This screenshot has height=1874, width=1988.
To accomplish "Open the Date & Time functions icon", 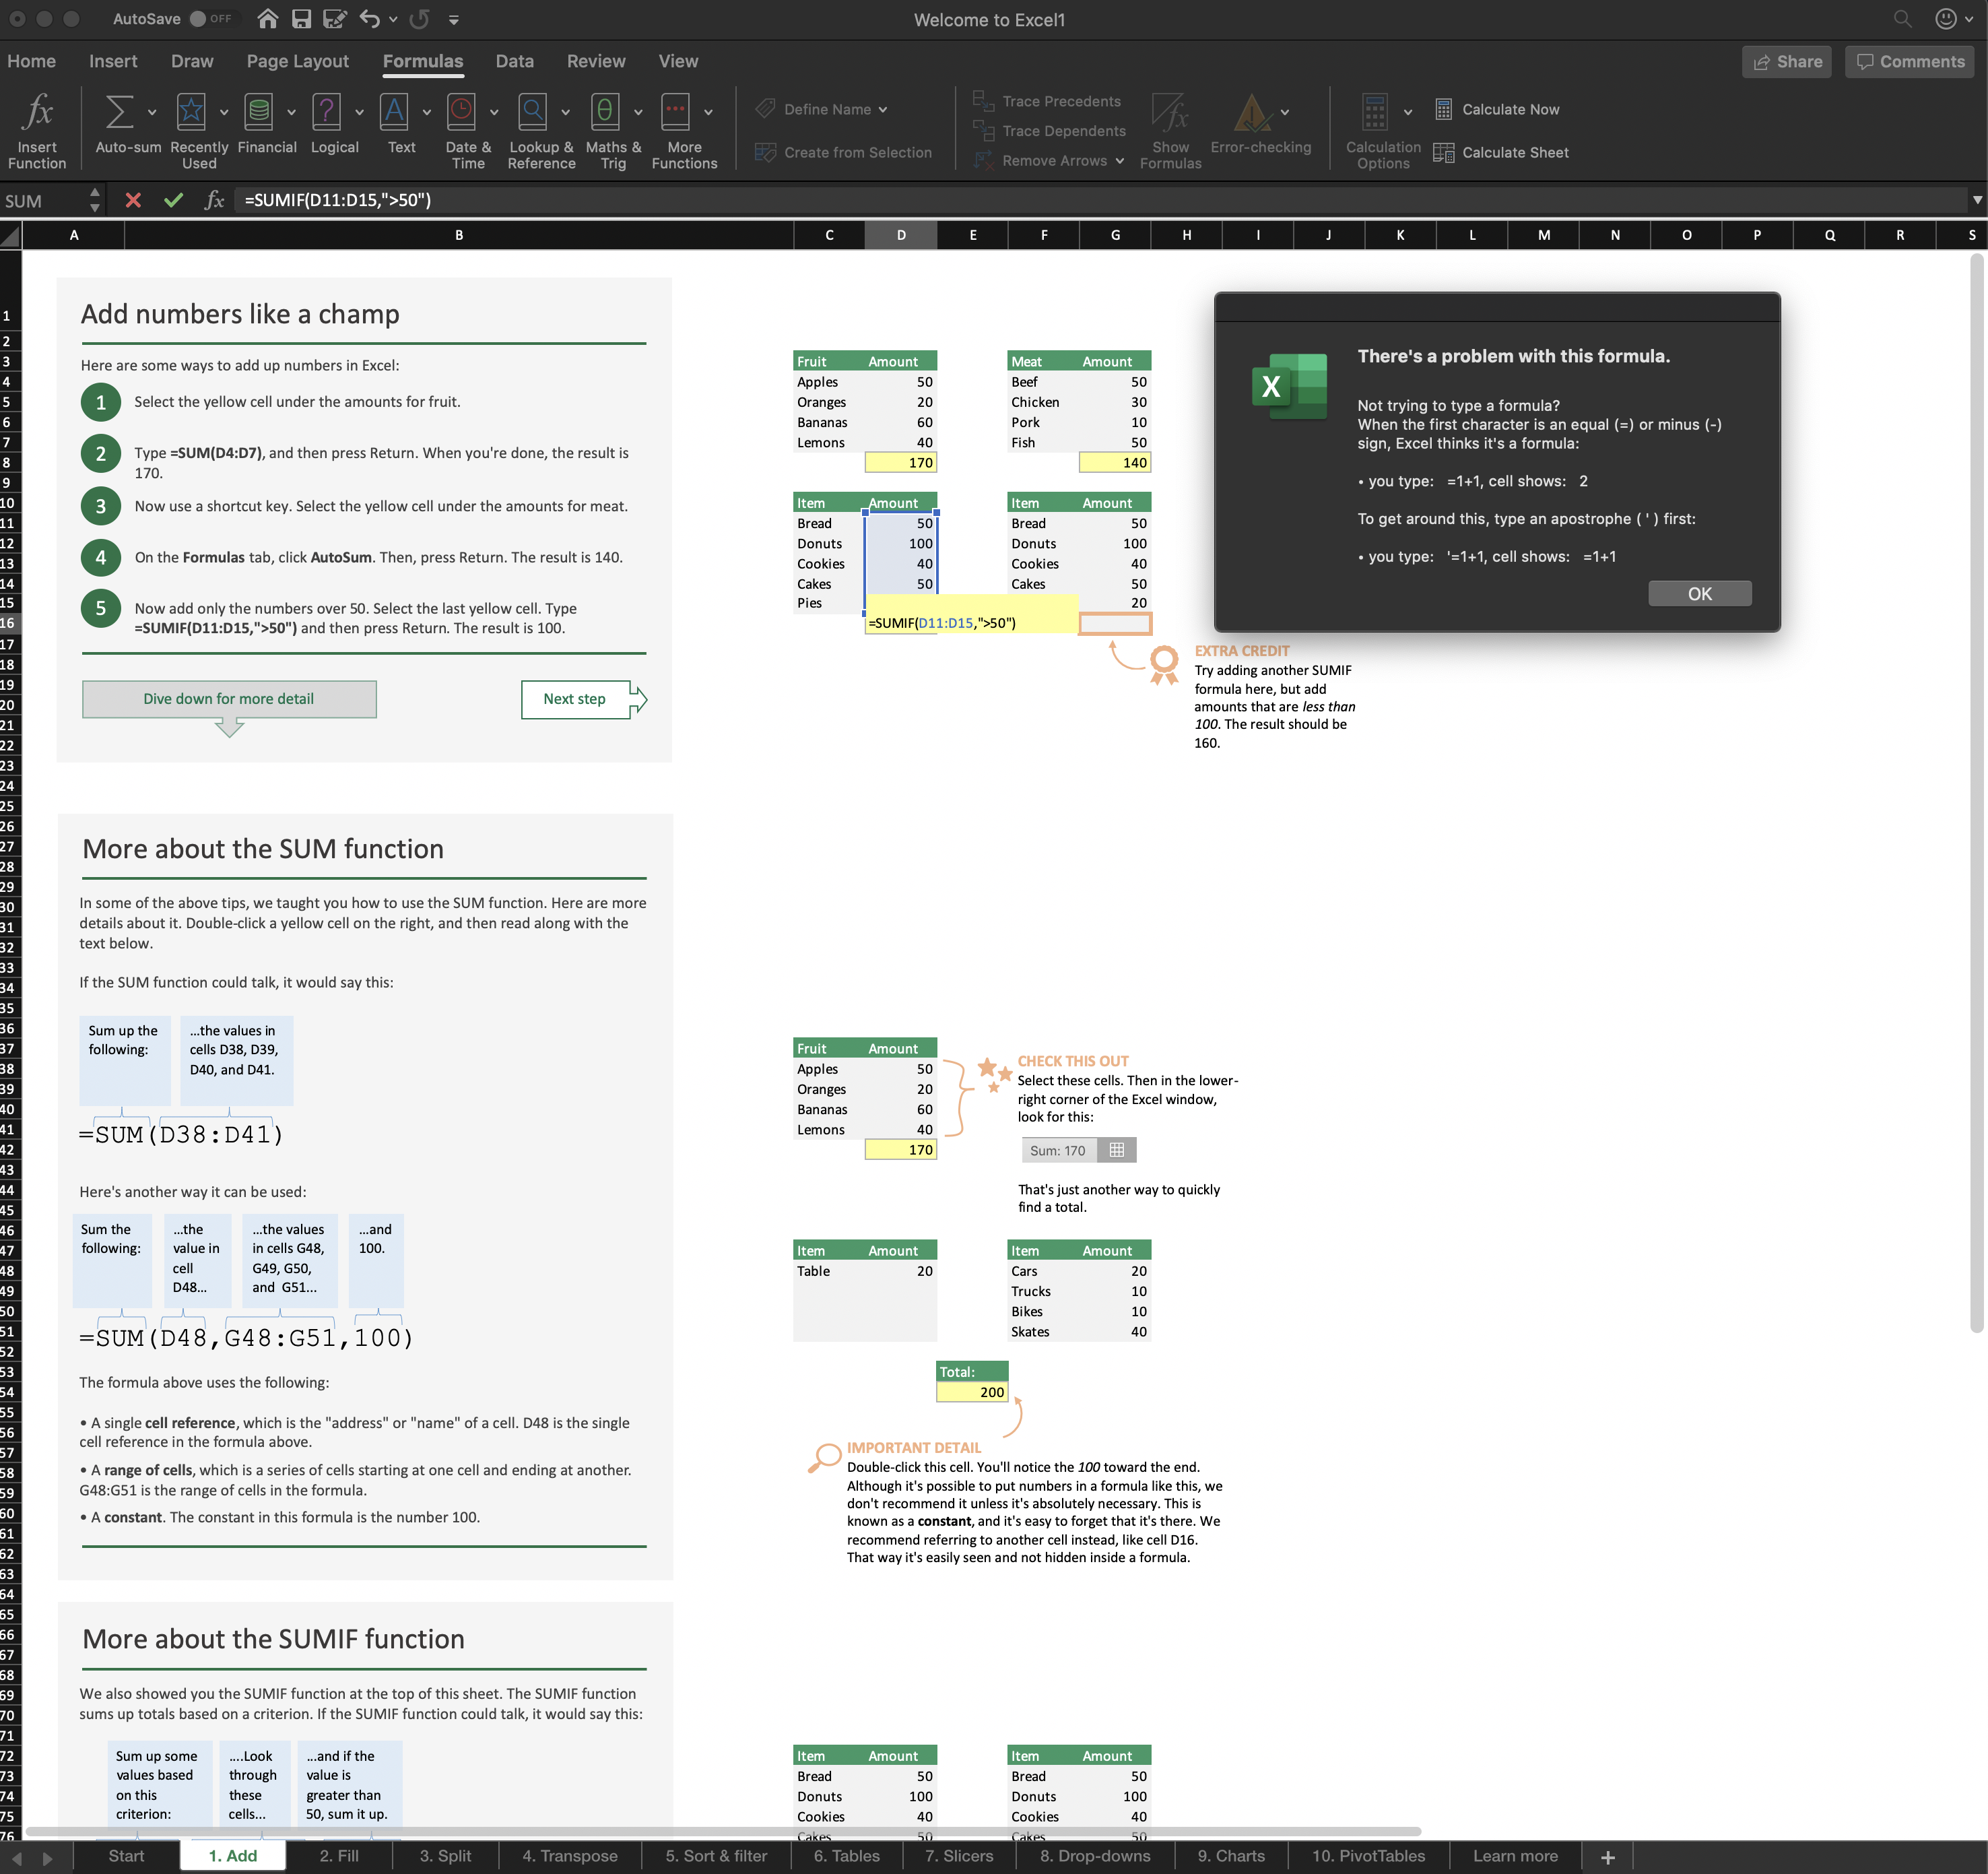I will [x=461, y=112].
